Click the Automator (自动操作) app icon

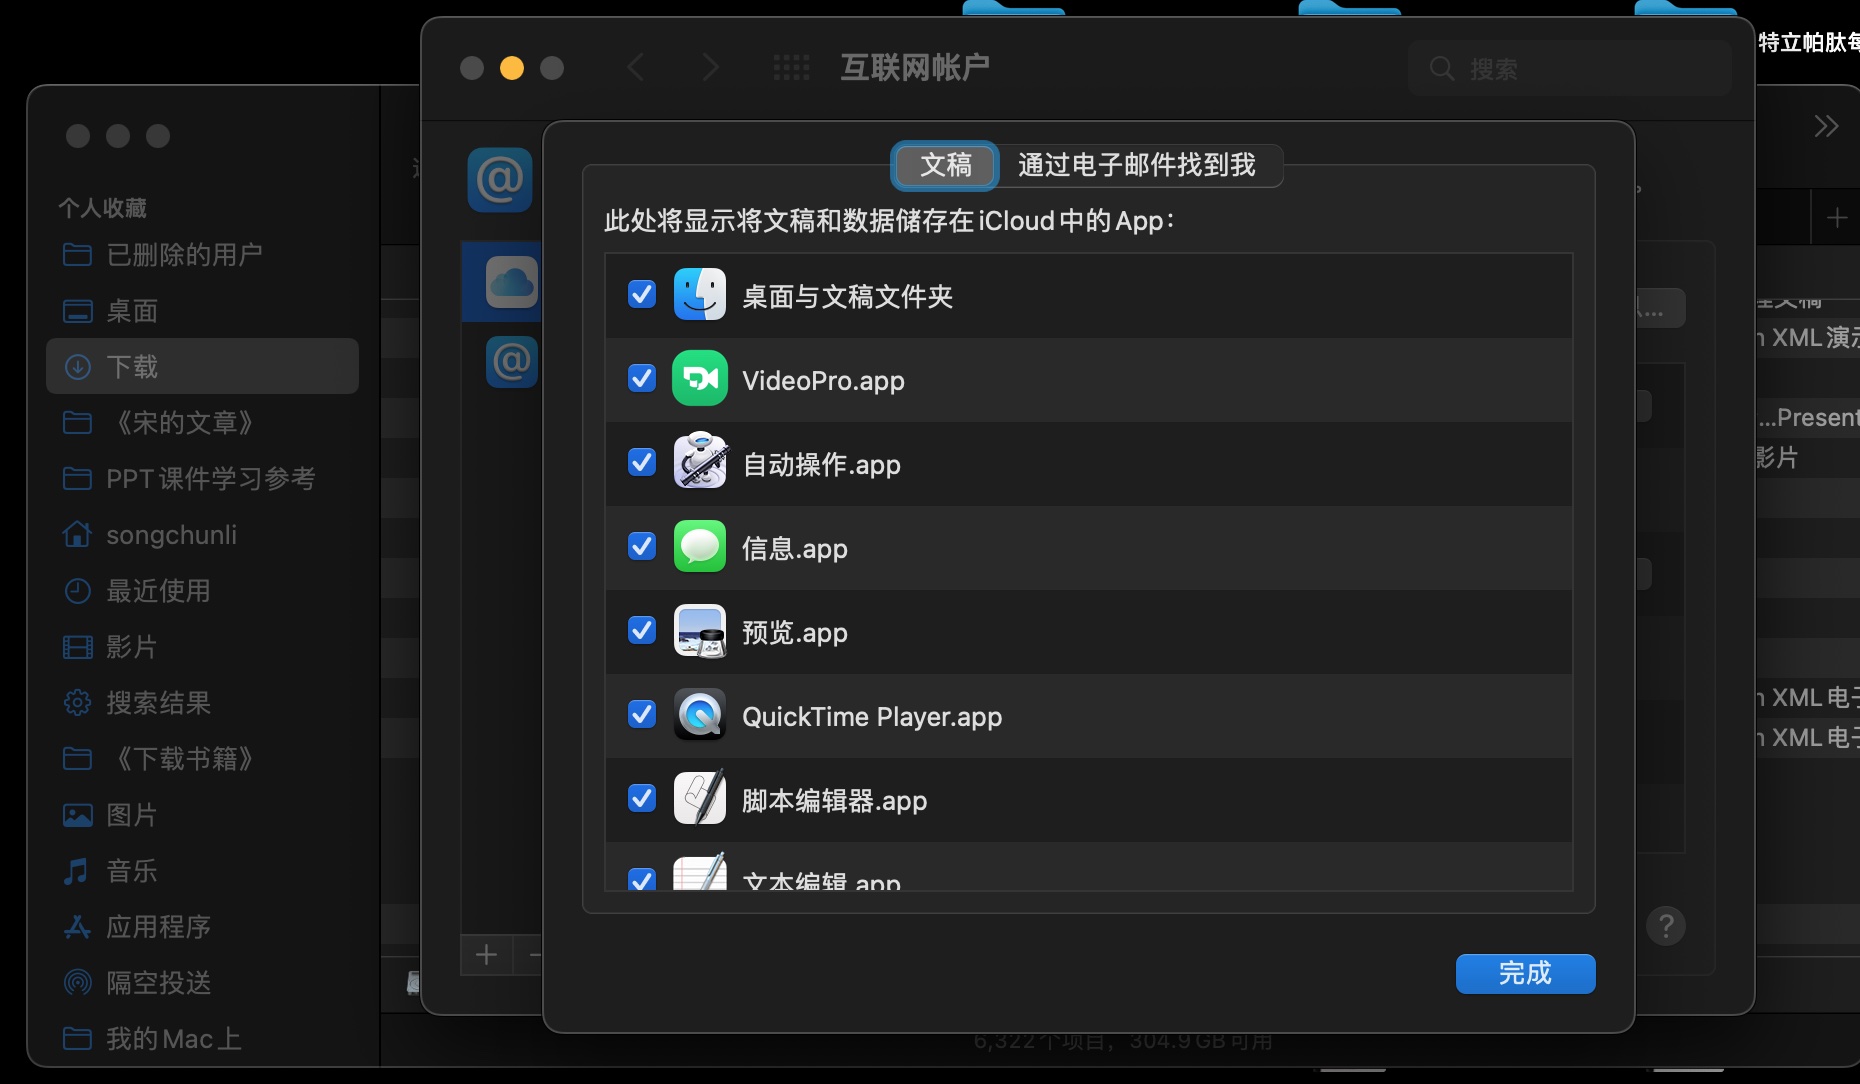pos(699,463)
